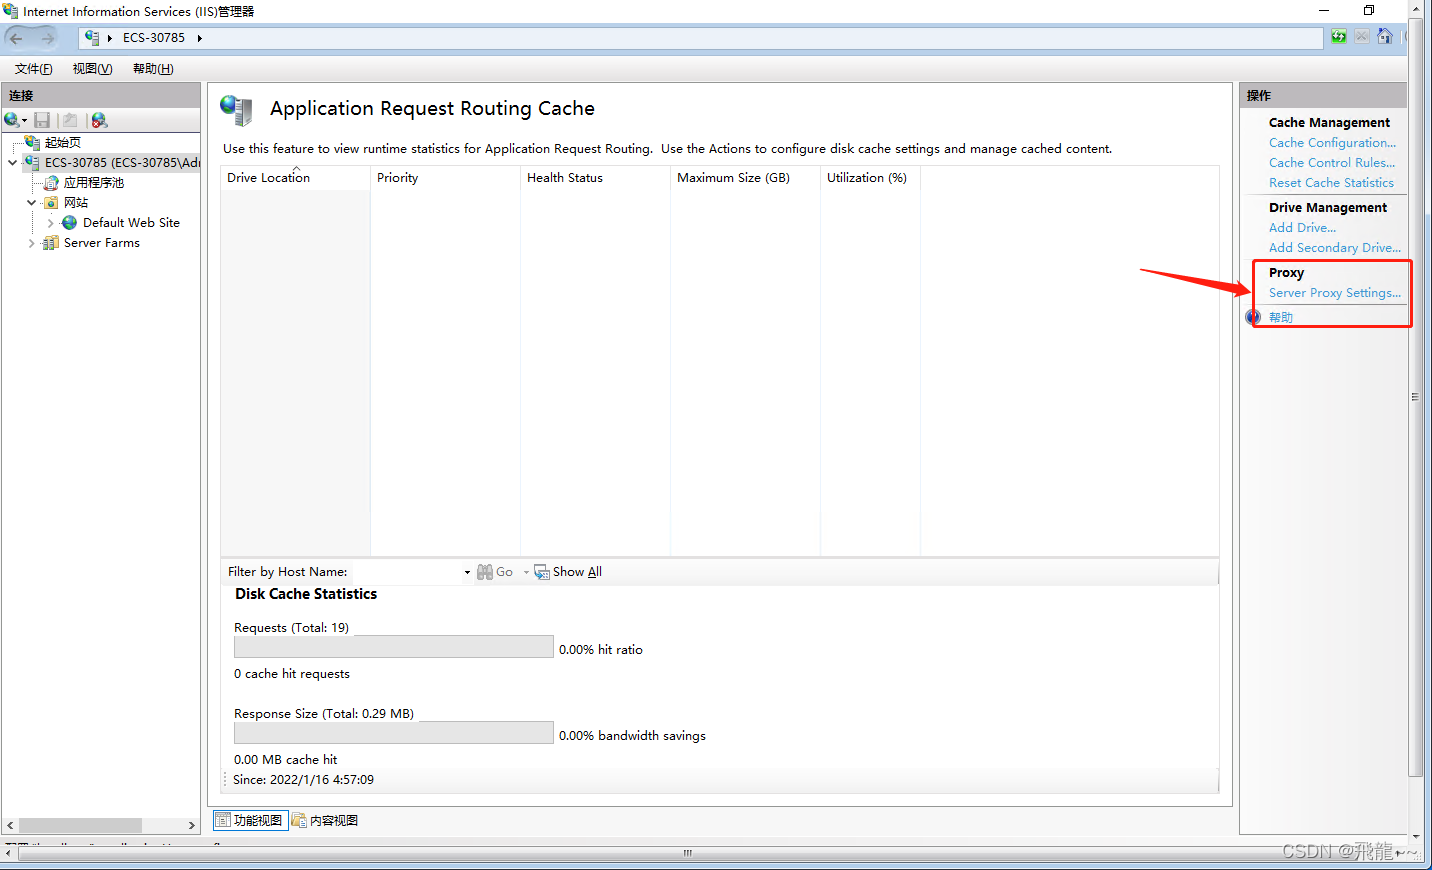
Task: Click the green refresh page icon
Action: point(1339,37)
